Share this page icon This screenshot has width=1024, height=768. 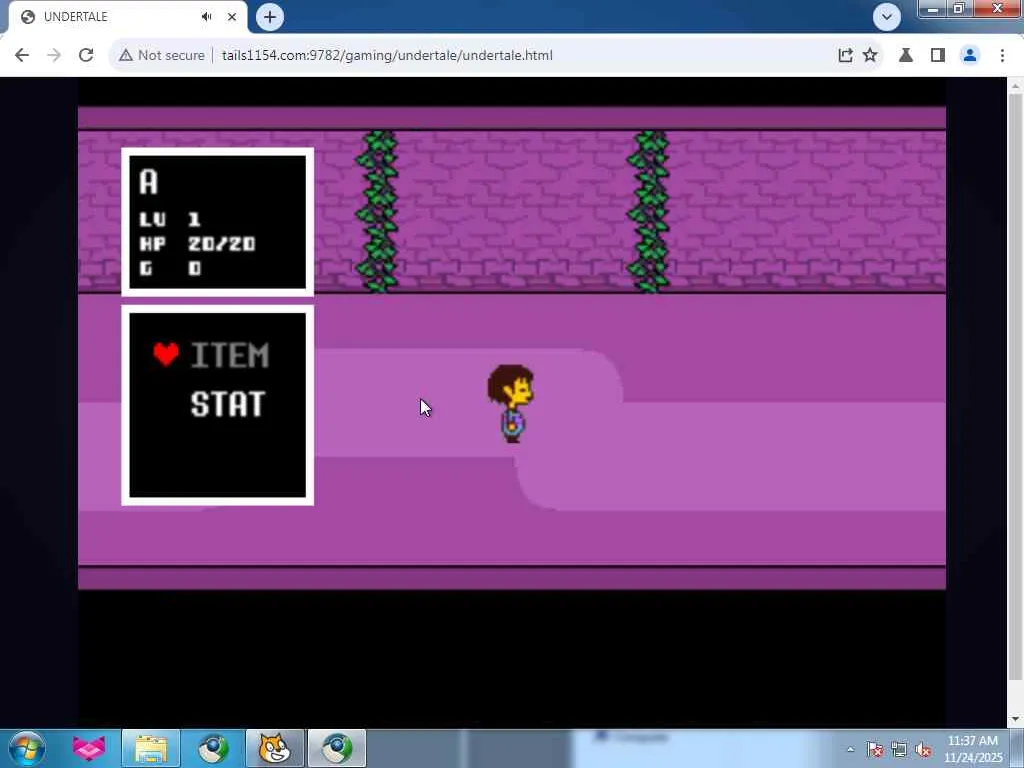[x=845, y=56]
